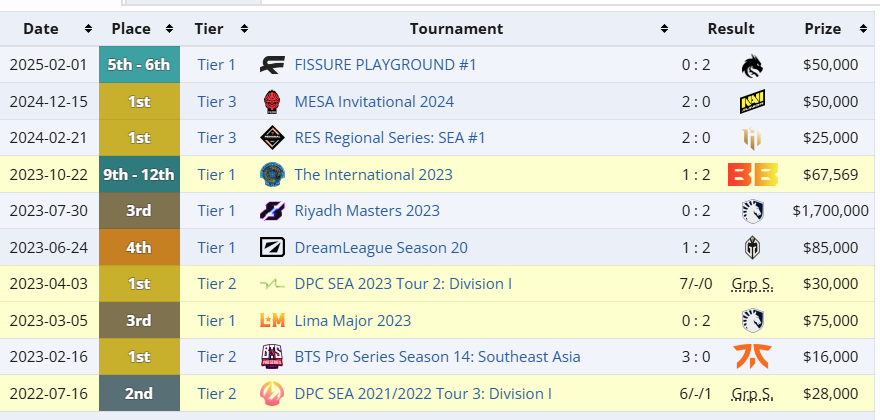Click the Team Spirit logo in FISSURE PLAYGROUND row
This screenshot has width=880, height=420.
pyautogui.click(x=752, y=65)
